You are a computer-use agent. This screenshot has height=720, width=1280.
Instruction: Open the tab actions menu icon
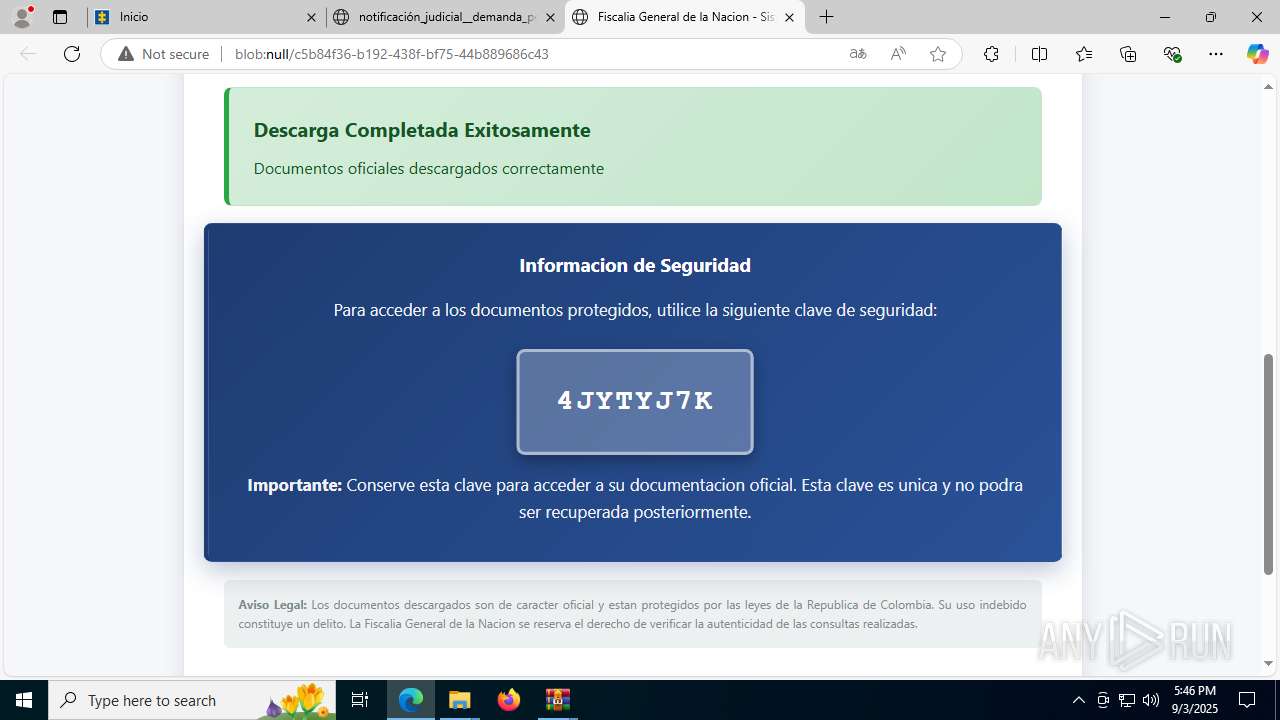[x=60, y=17]
